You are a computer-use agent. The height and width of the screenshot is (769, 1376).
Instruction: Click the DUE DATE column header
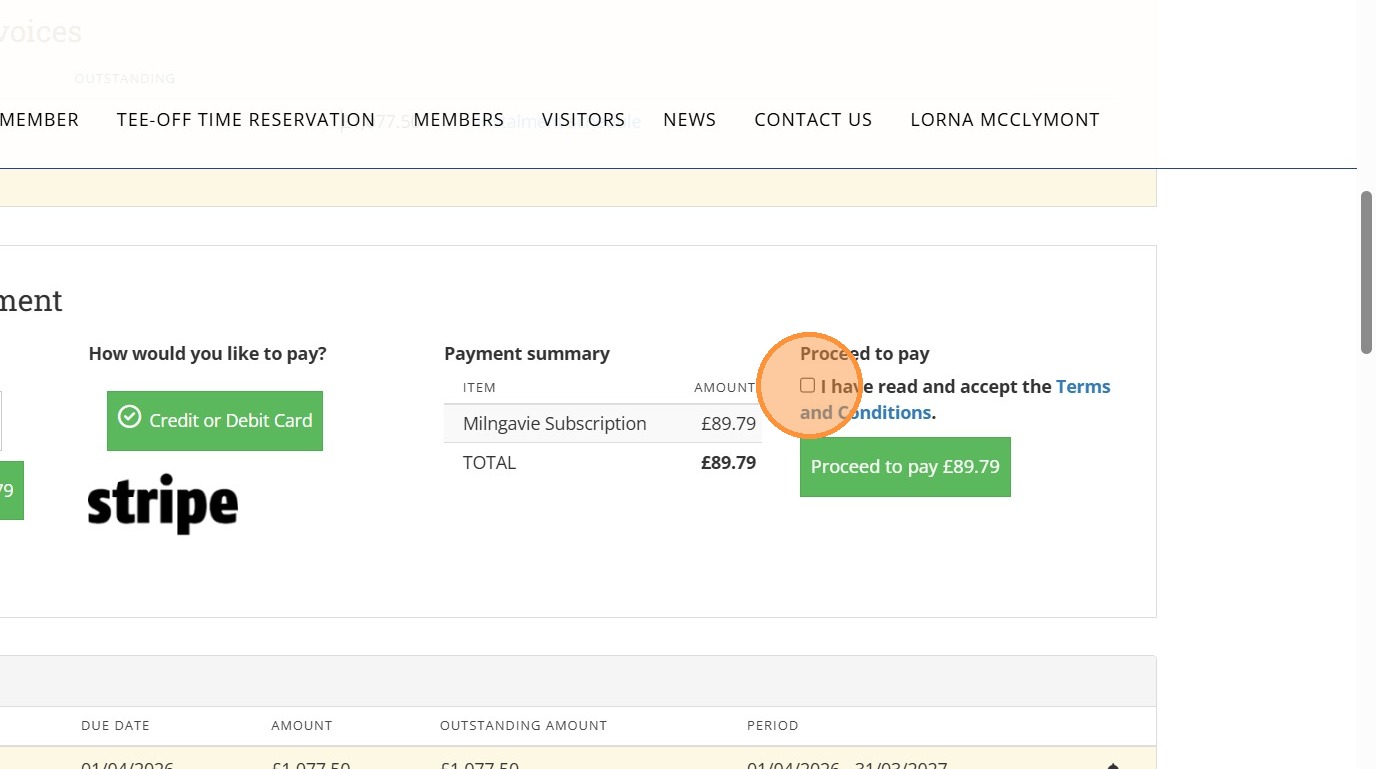pyautogui.click(x=116, y=726)
